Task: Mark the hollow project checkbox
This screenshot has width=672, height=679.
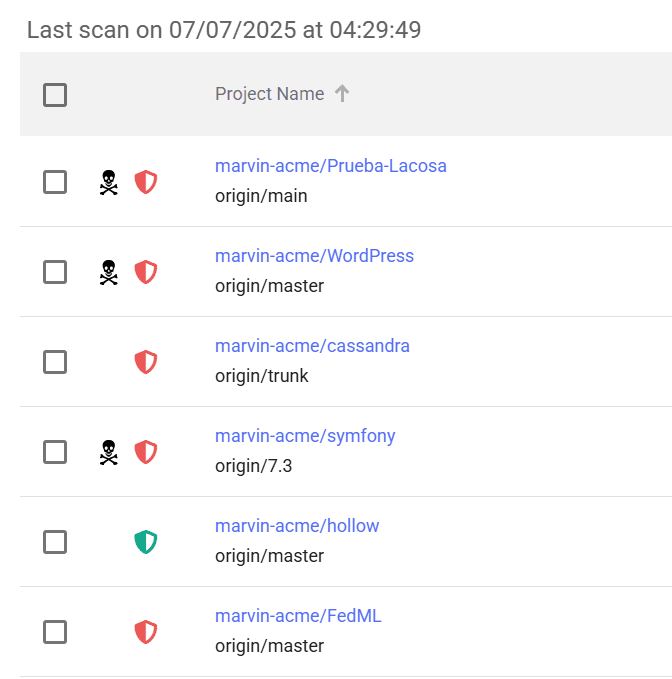Action: point(55,542)
